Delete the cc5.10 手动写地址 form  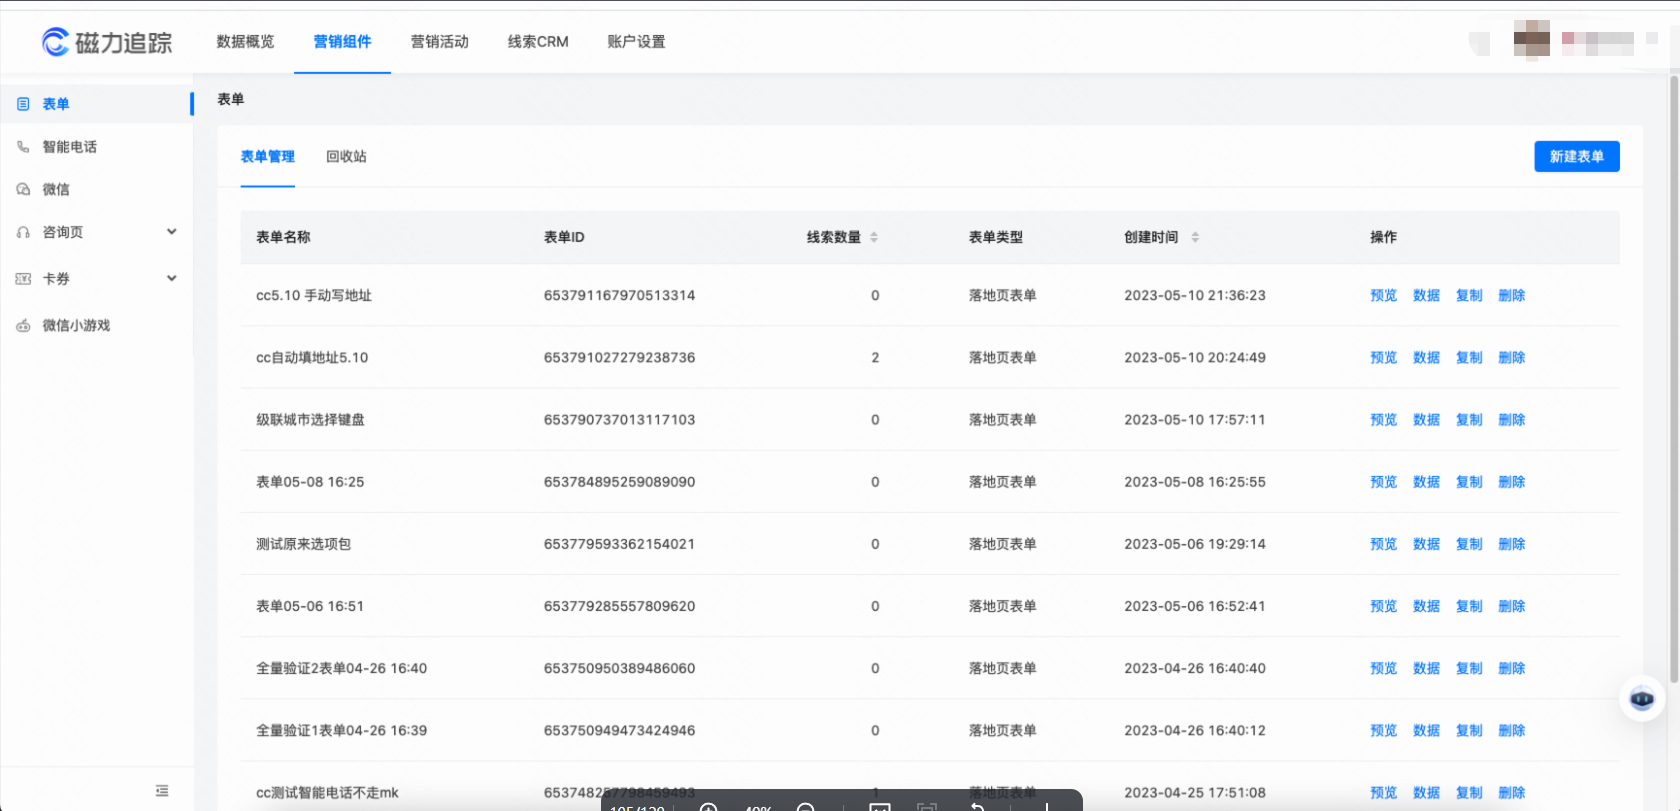coord(1512,296)
